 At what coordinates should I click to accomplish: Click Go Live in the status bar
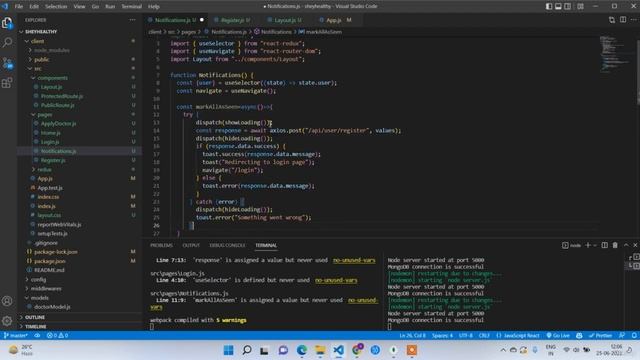point(558,336)
